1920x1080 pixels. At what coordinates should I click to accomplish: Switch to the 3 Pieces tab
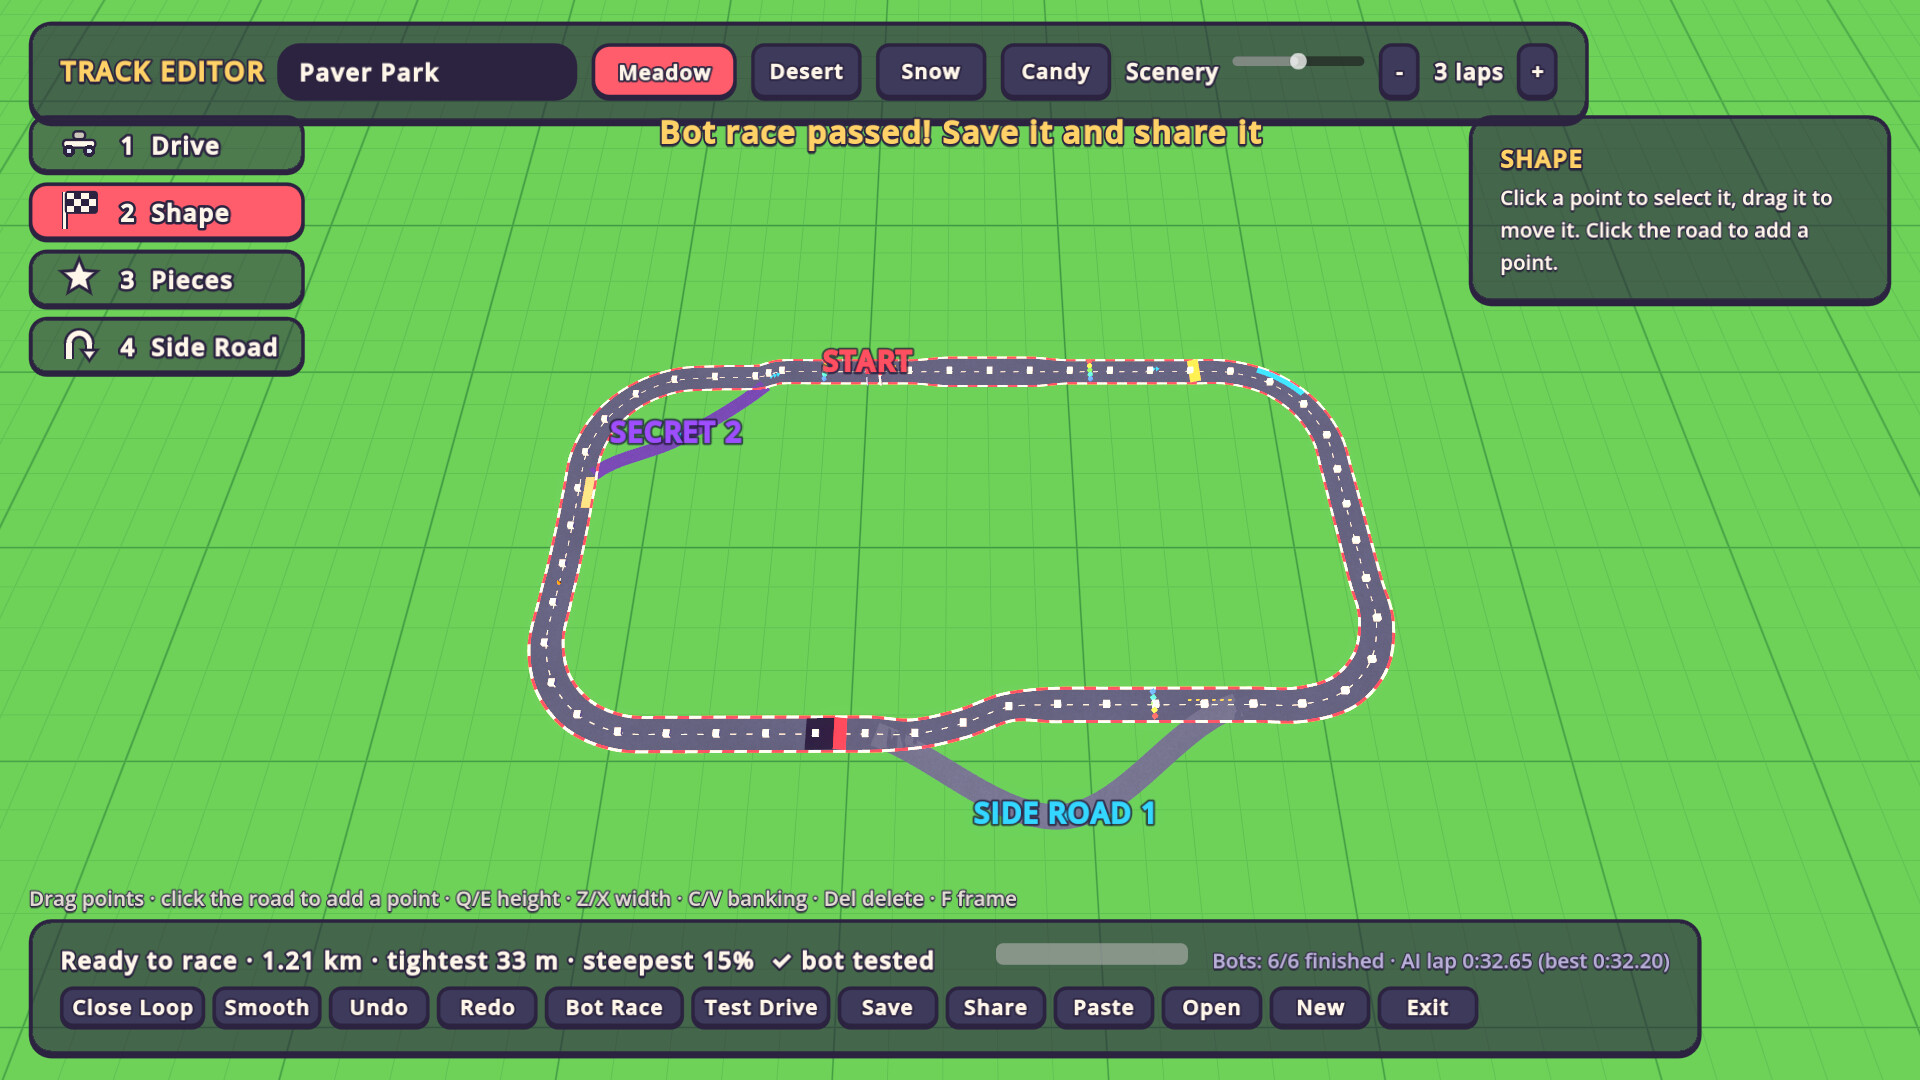[167, 279]
